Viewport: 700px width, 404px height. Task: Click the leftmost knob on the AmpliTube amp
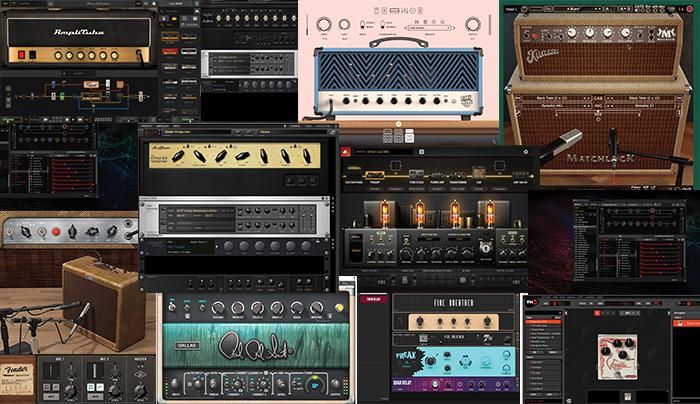pos(58,55)
